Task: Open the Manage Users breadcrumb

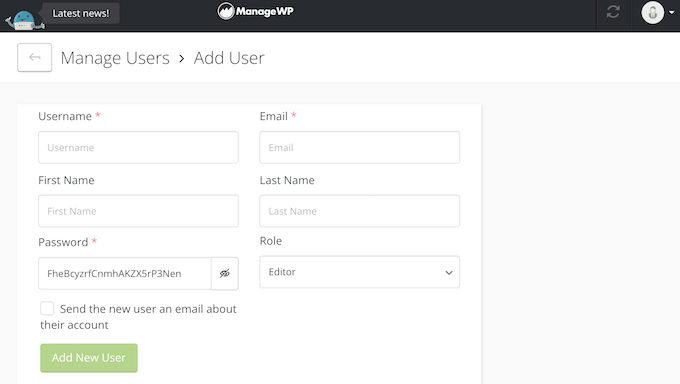Action: pyautogui.click(x=115, y=58)
